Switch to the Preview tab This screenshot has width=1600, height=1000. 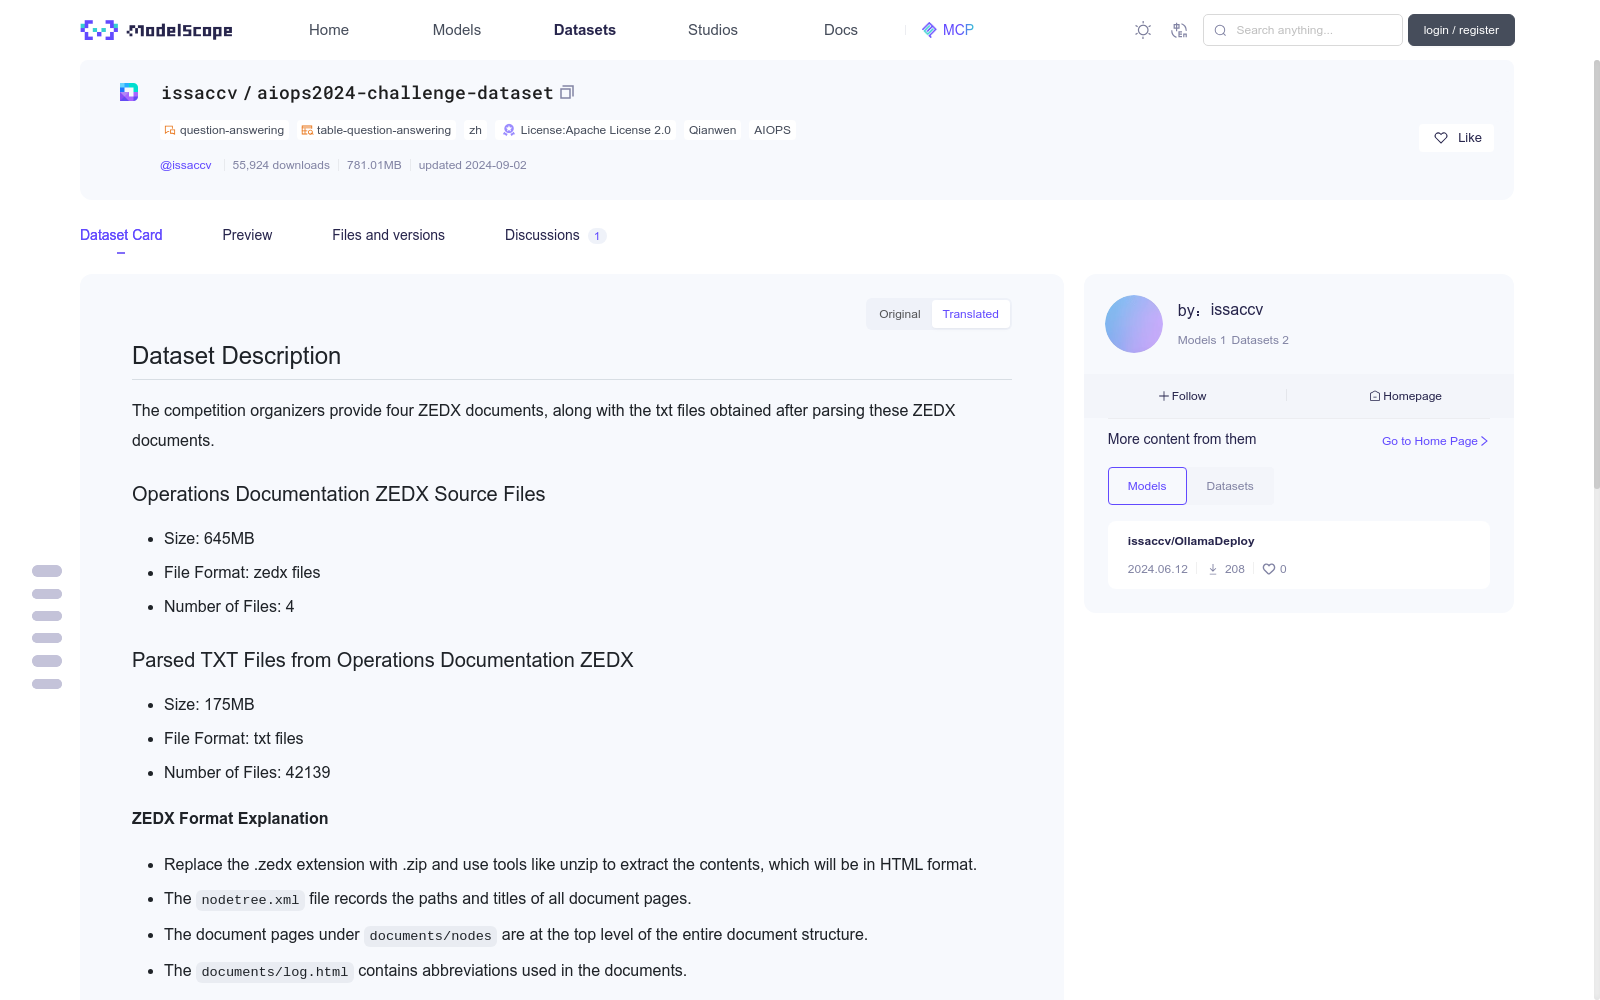coord(247,235)
